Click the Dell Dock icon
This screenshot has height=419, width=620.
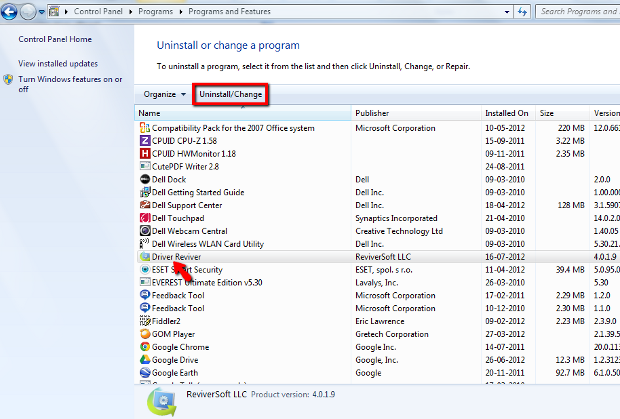(x=145, y=179)
